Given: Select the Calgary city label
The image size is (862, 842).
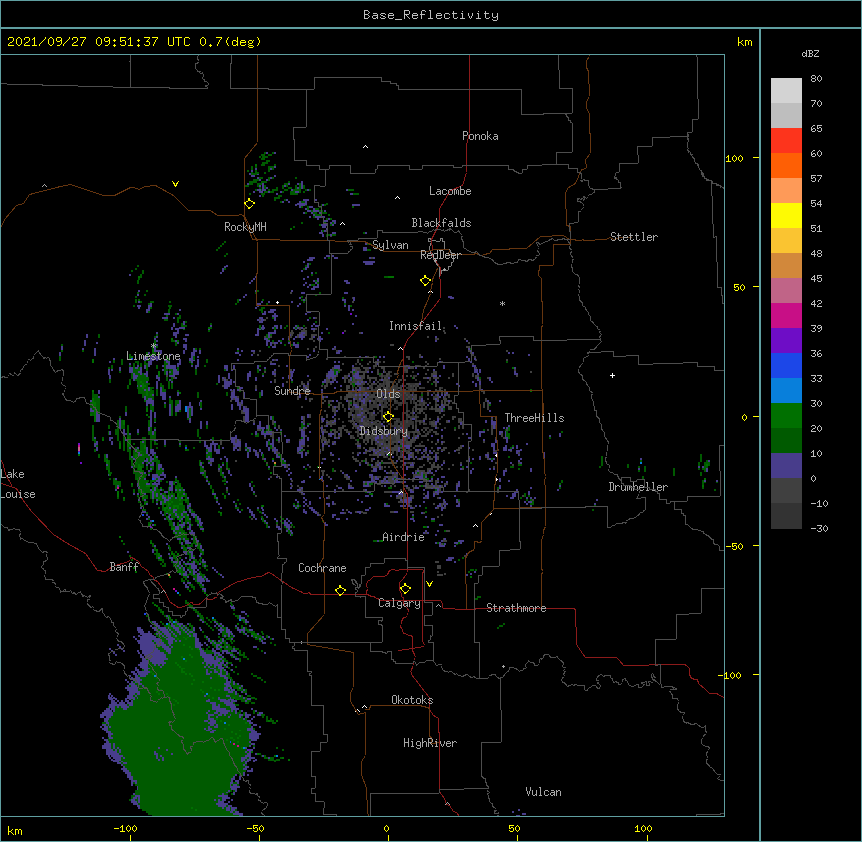Looking at the screenshot, I should (399, 603).
